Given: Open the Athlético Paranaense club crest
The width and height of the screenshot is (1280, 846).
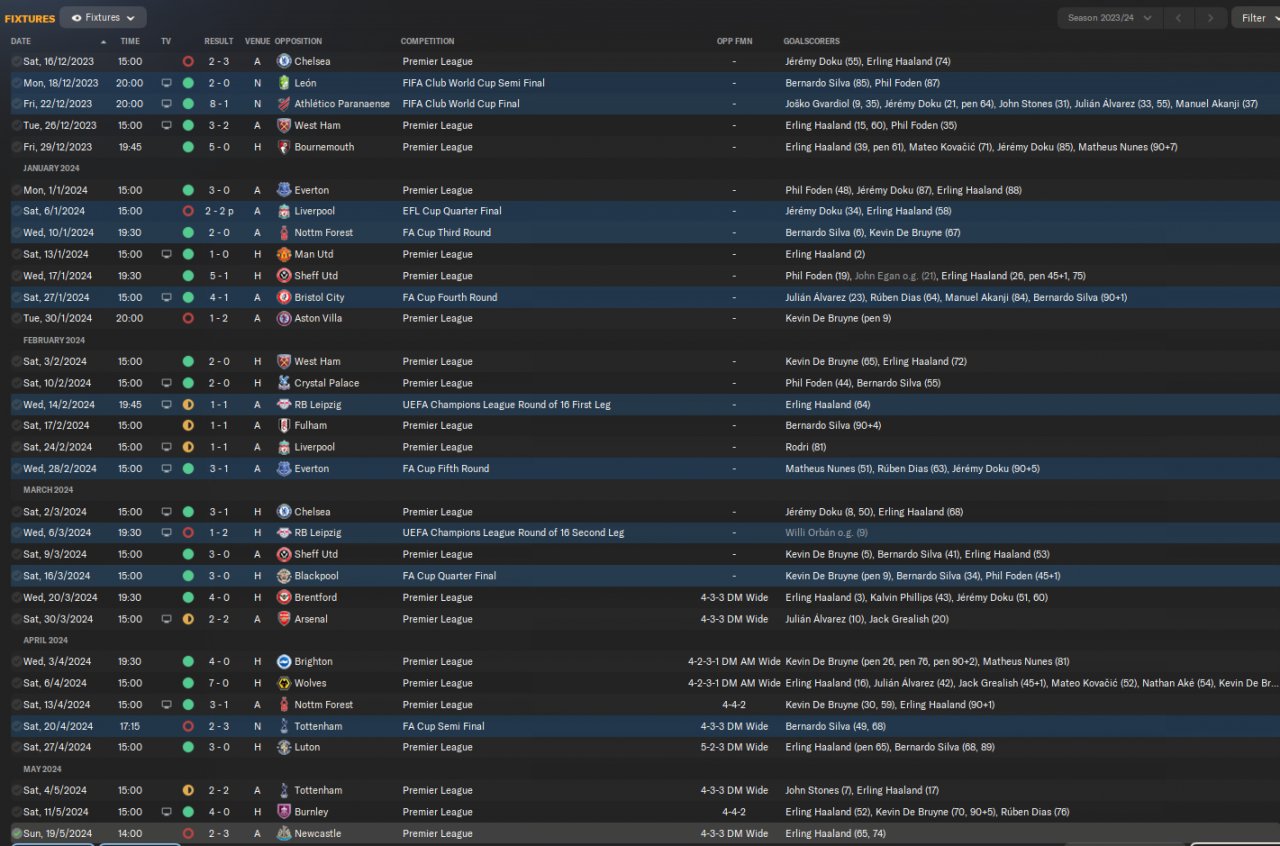Looking at the screenshot, I should 284,104.
